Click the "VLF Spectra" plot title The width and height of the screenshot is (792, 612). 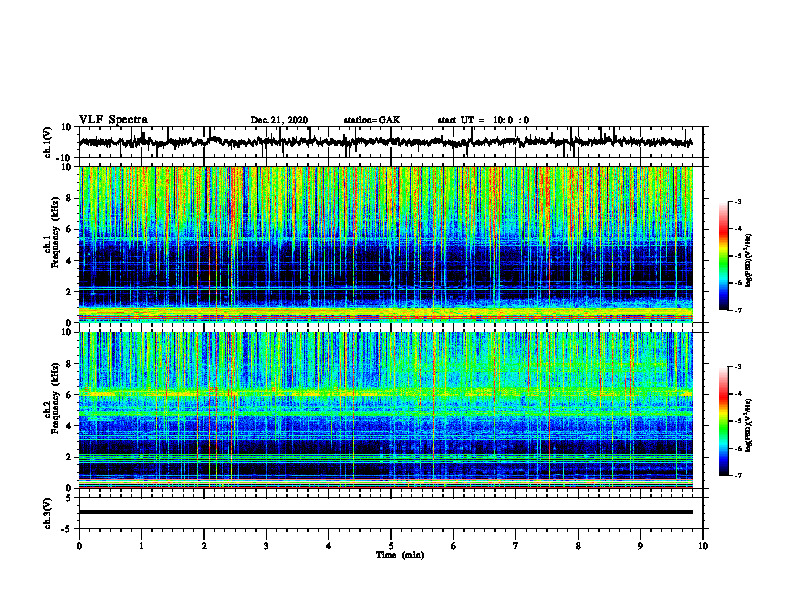coord(113,119)
